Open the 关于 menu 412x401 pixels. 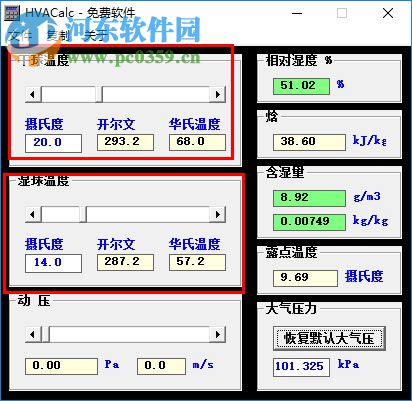click(x=96, y=35)
